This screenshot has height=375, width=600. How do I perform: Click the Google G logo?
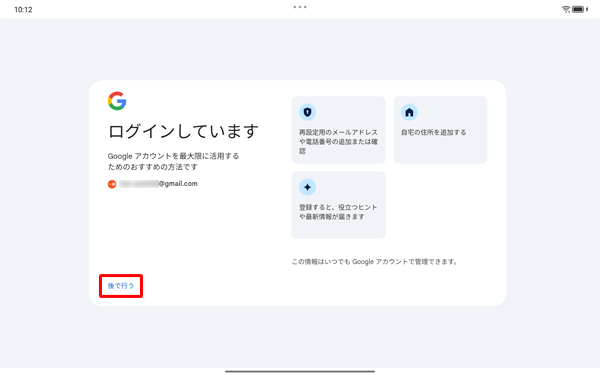[x=117, y=101]
